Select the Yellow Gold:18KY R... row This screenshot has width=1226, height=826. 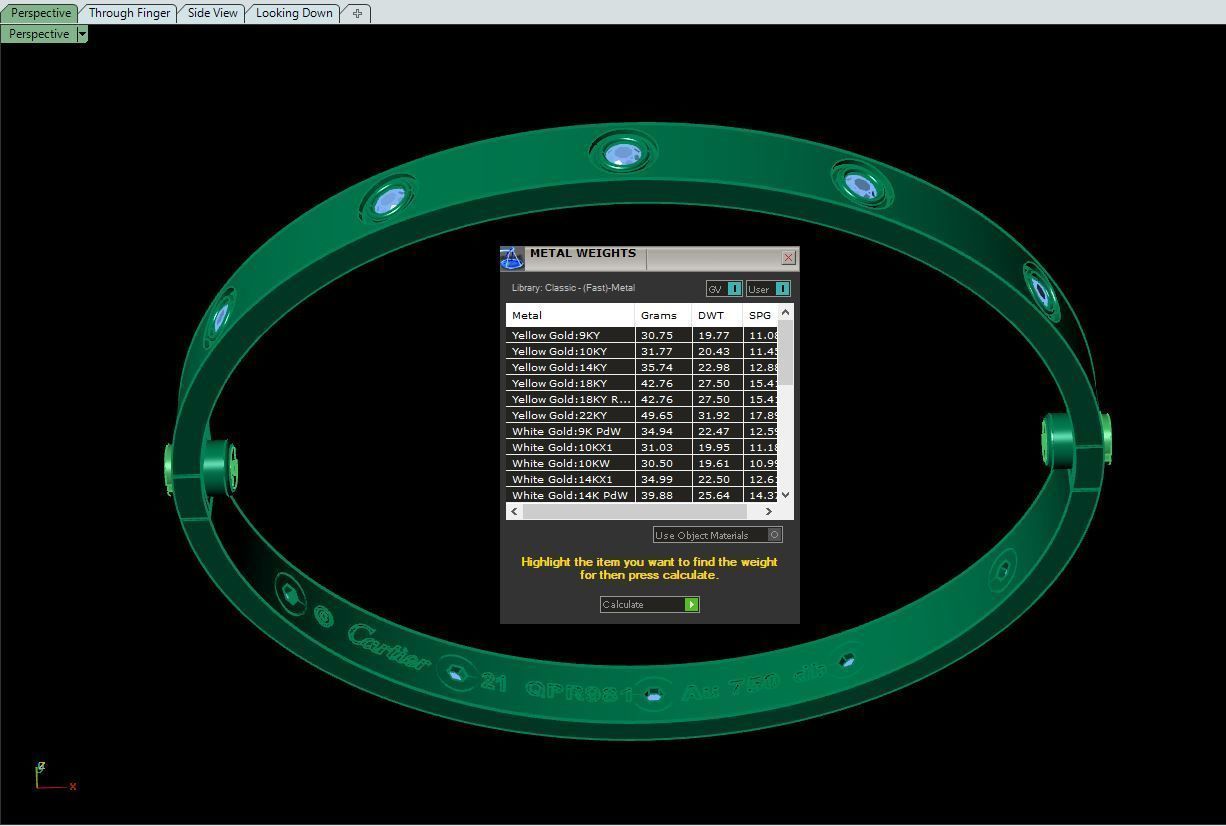click(x=641, y=399)
